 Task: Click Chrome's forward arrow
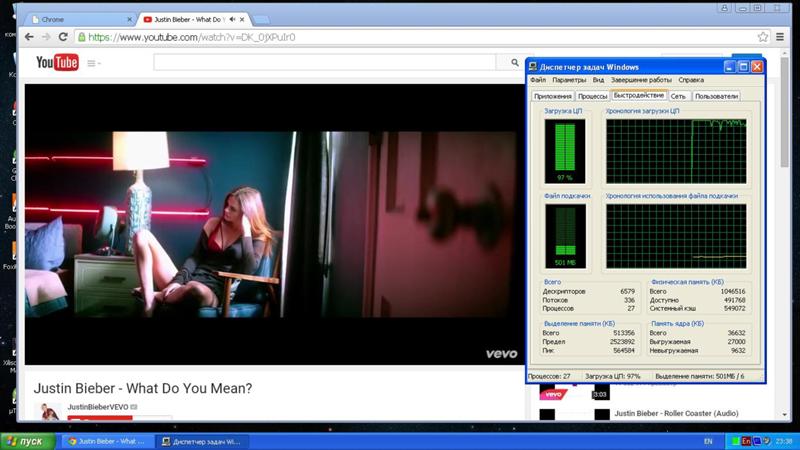(46, 37)
